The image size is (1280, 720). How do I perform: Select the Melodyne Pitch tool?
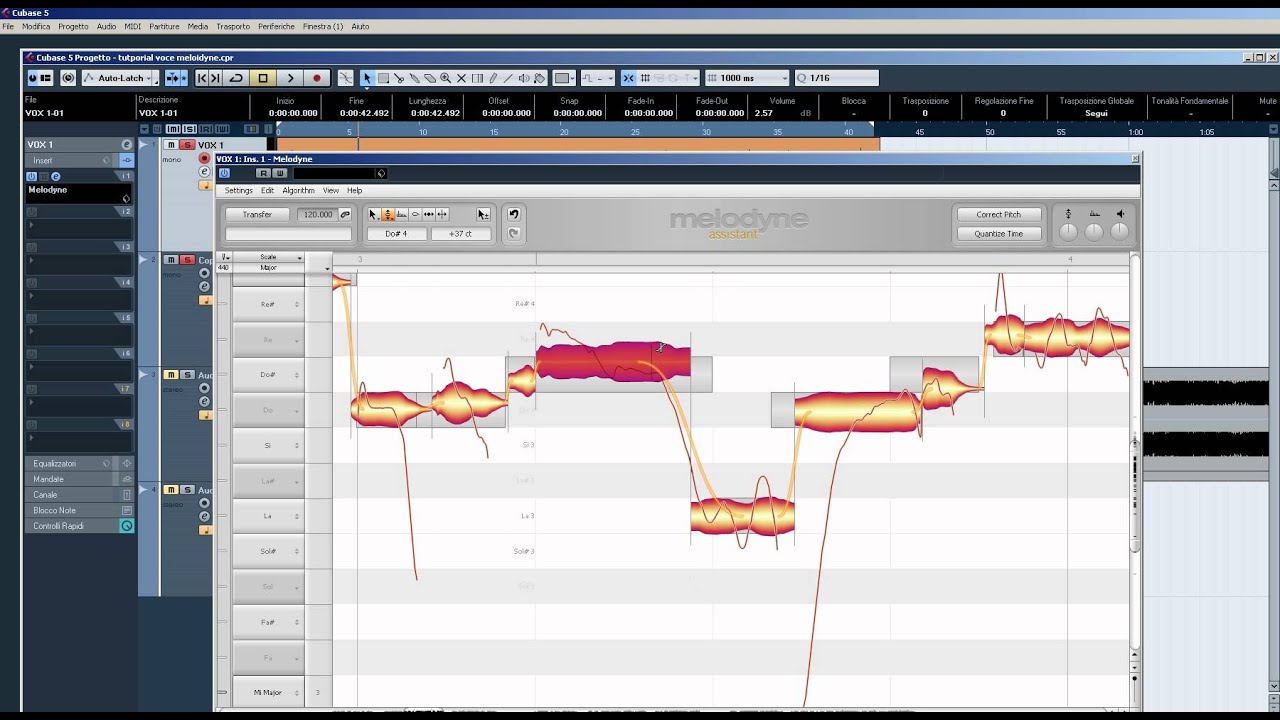click(388, 214)
